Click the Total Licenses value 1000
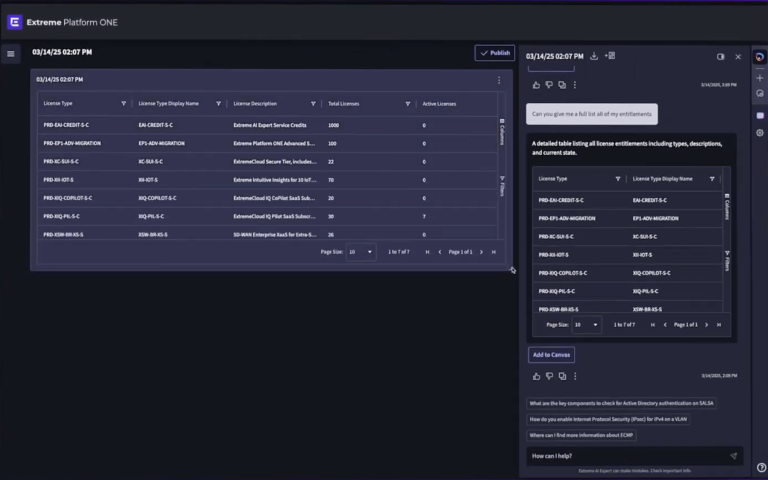The width and height of the screenshot is (768, 480). click(x=334, y=125)
